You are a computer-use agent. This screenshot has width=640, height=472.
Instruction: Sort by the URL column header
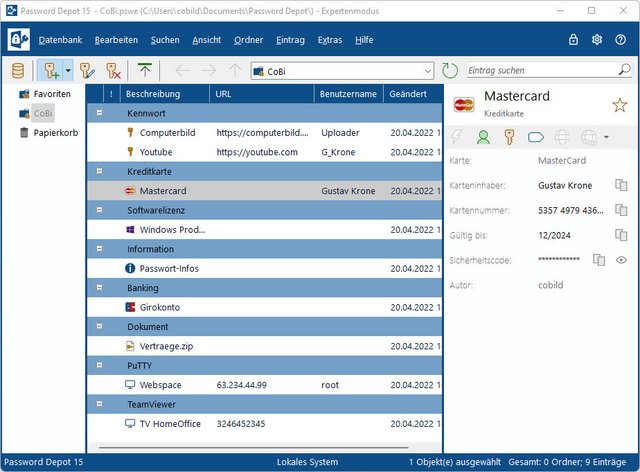coord(262,94)
